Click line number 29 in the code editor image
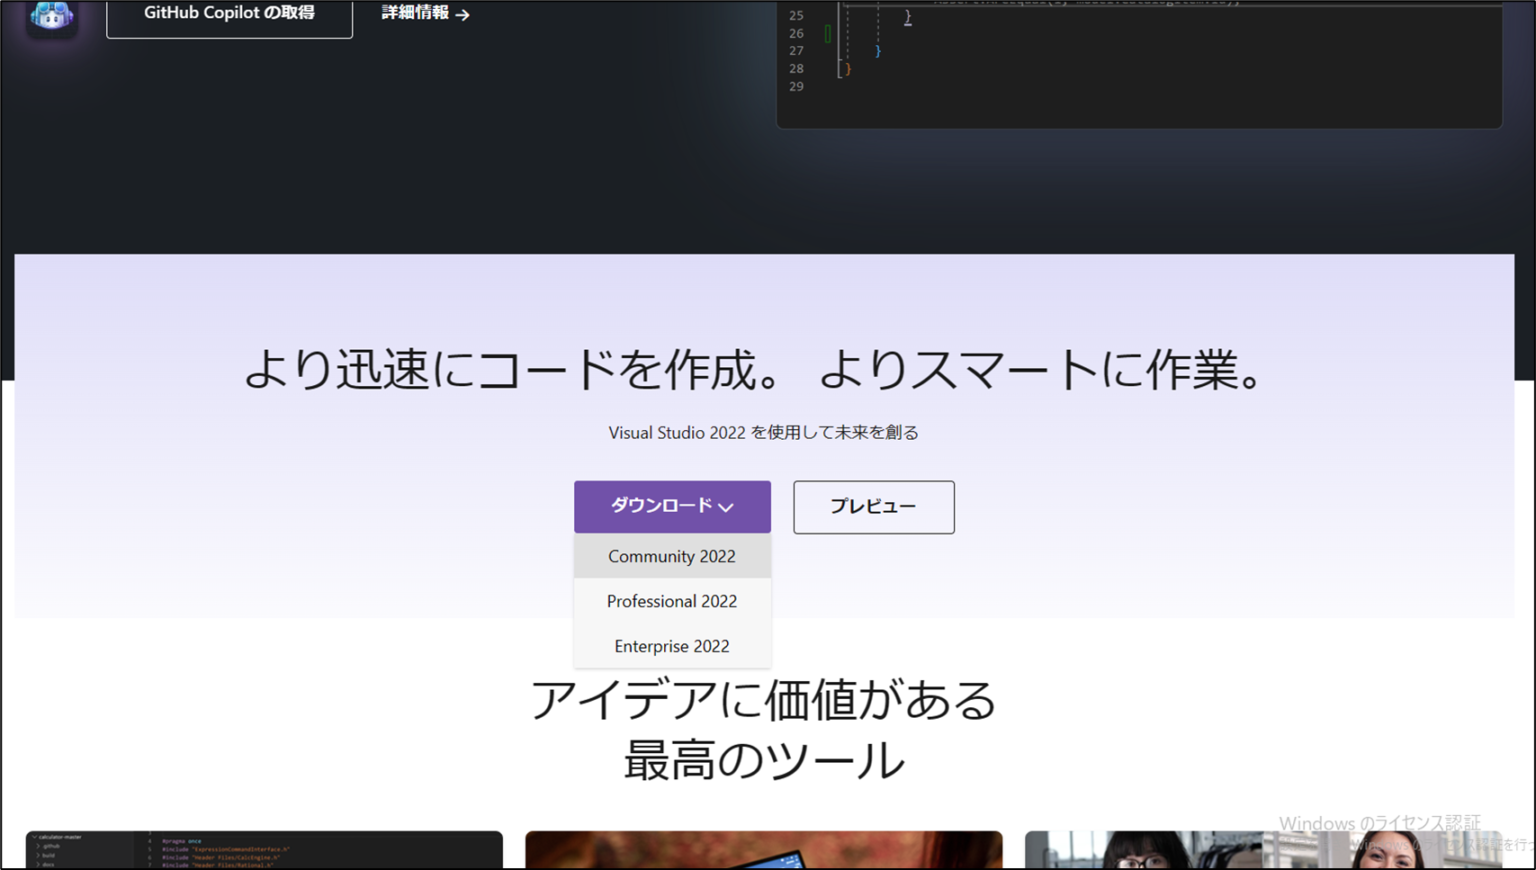The width and height of the screenshot is (1536, 870). (x=795, y=87)
